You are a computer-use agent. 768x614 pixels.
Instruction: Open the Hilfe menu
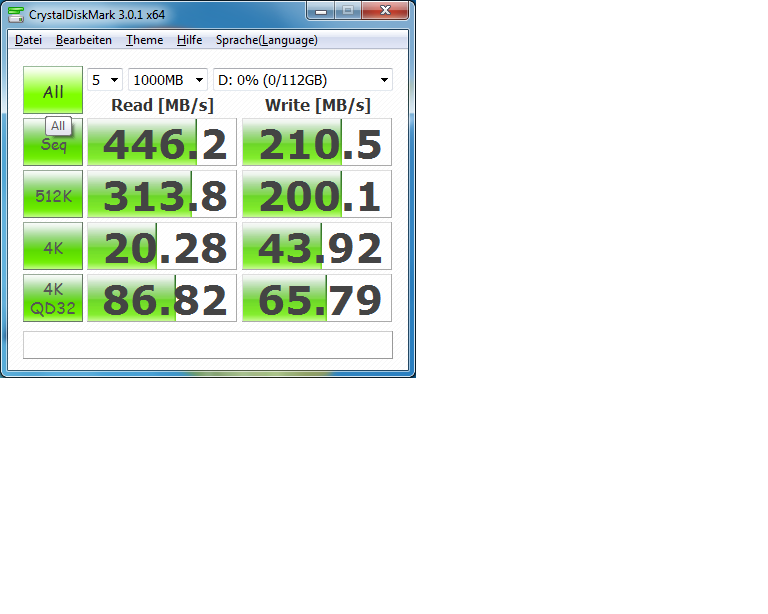click(190, 40)
